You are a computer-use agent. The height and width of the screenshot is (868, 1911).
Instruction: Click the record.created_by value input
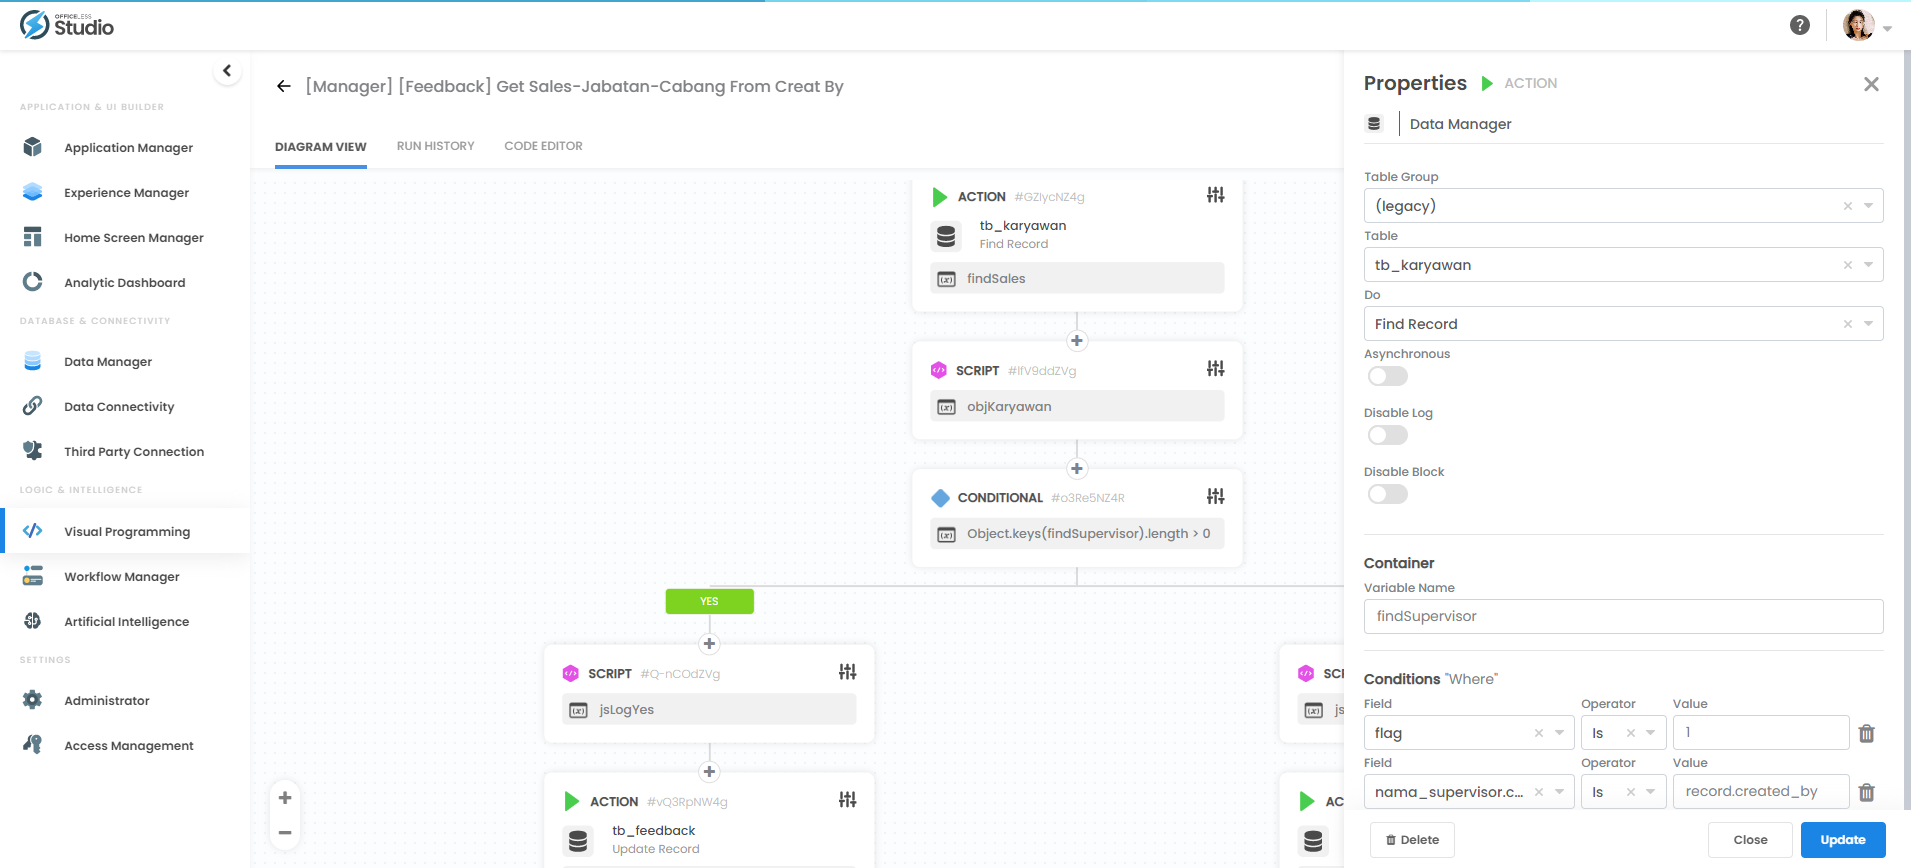[1761, 791]
